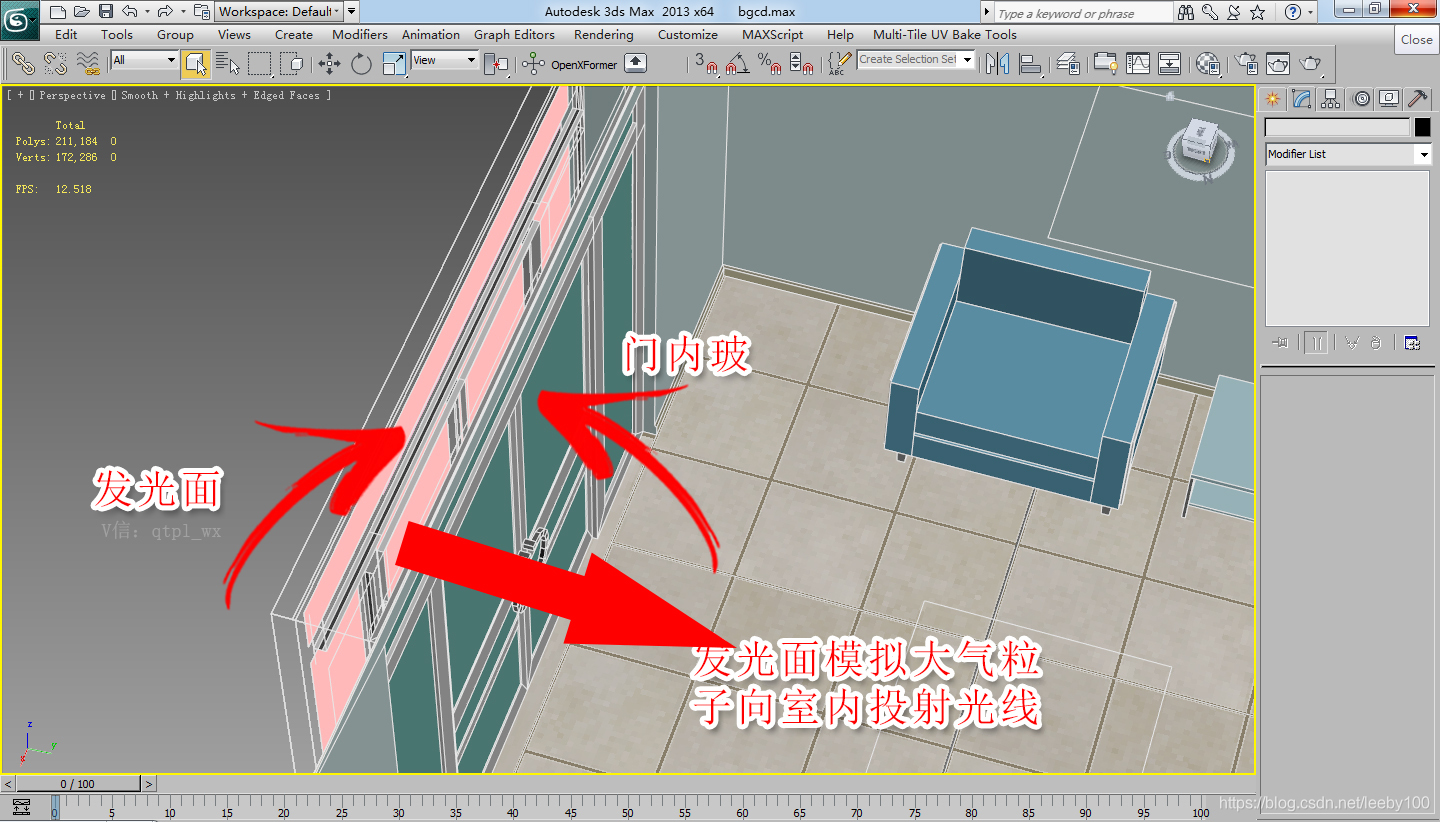Click the Edit Named Selection Sets icon
This screenshot has height=822, width=1440.
point(839,64)
